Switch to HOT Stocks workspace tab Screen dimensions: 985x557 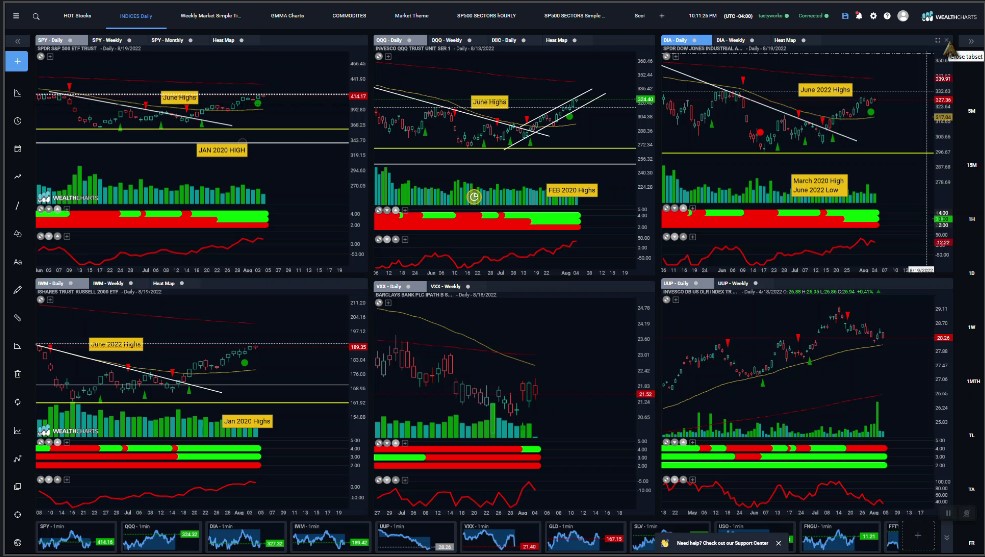(77, 16)
